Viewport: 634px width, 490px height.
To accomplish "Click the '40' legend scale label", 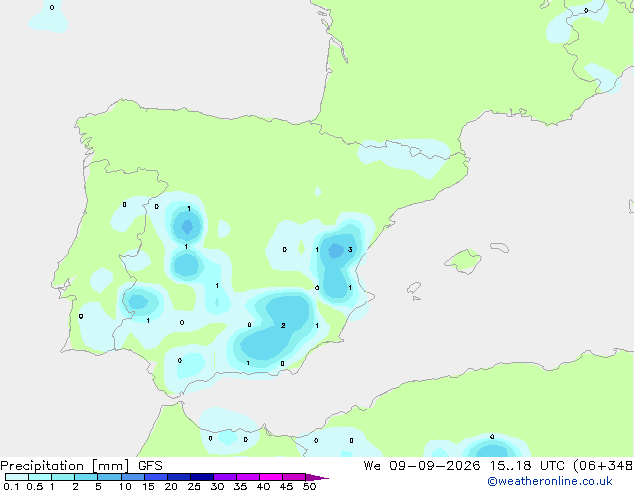I will pos(263,486).
